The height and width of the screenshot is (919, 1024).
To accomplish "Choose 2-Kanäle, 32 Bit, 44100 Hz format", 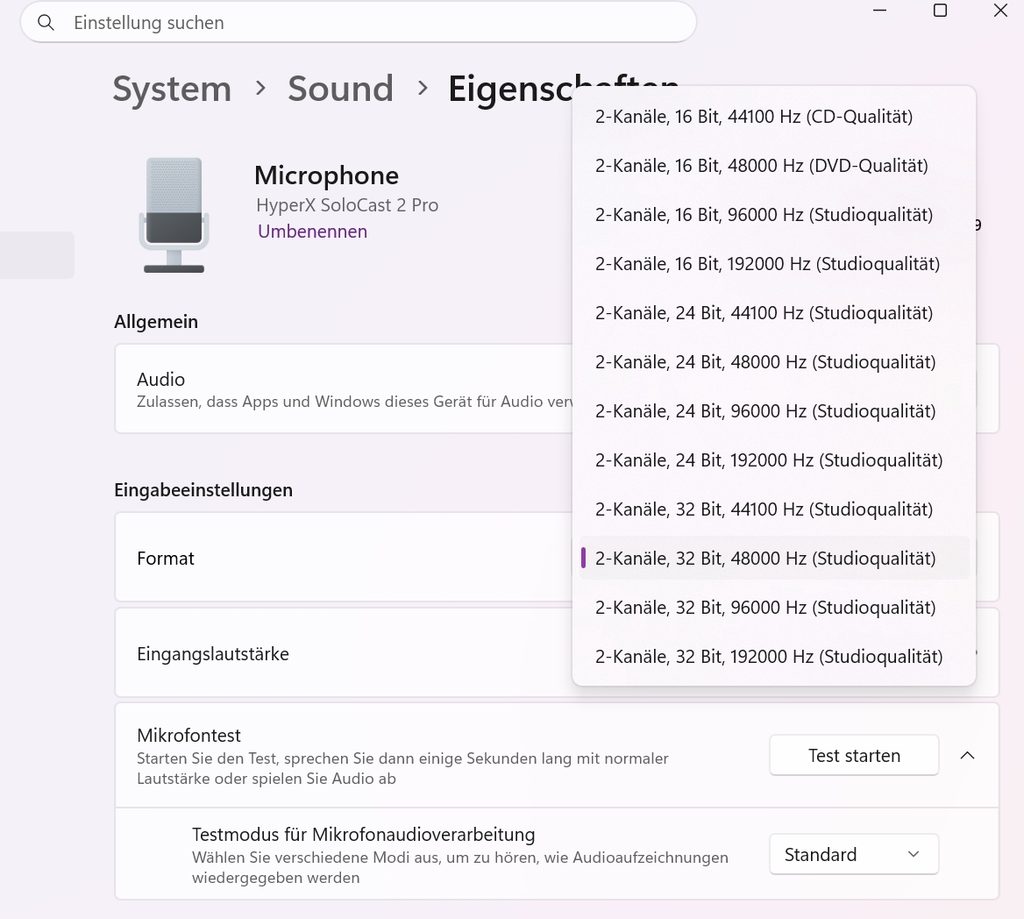I will pyautogui.click(x=774, y=509).
